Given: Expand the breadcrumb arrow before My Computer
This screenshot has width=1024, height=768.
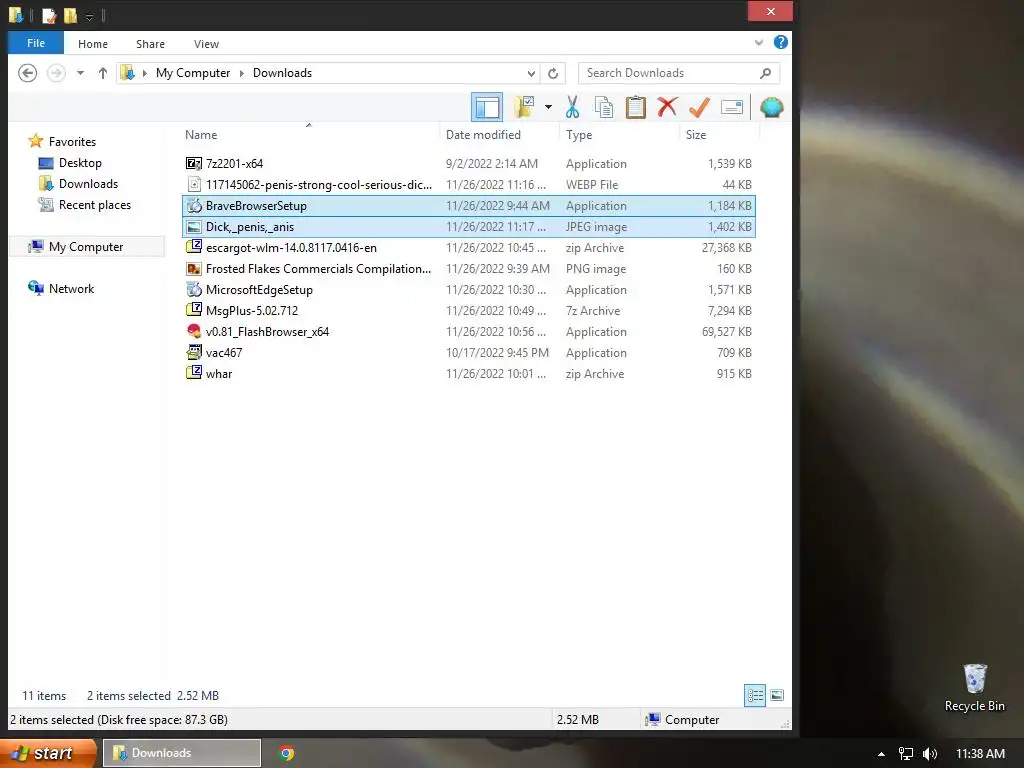Looking at the screenshot, I should [144, 73].
